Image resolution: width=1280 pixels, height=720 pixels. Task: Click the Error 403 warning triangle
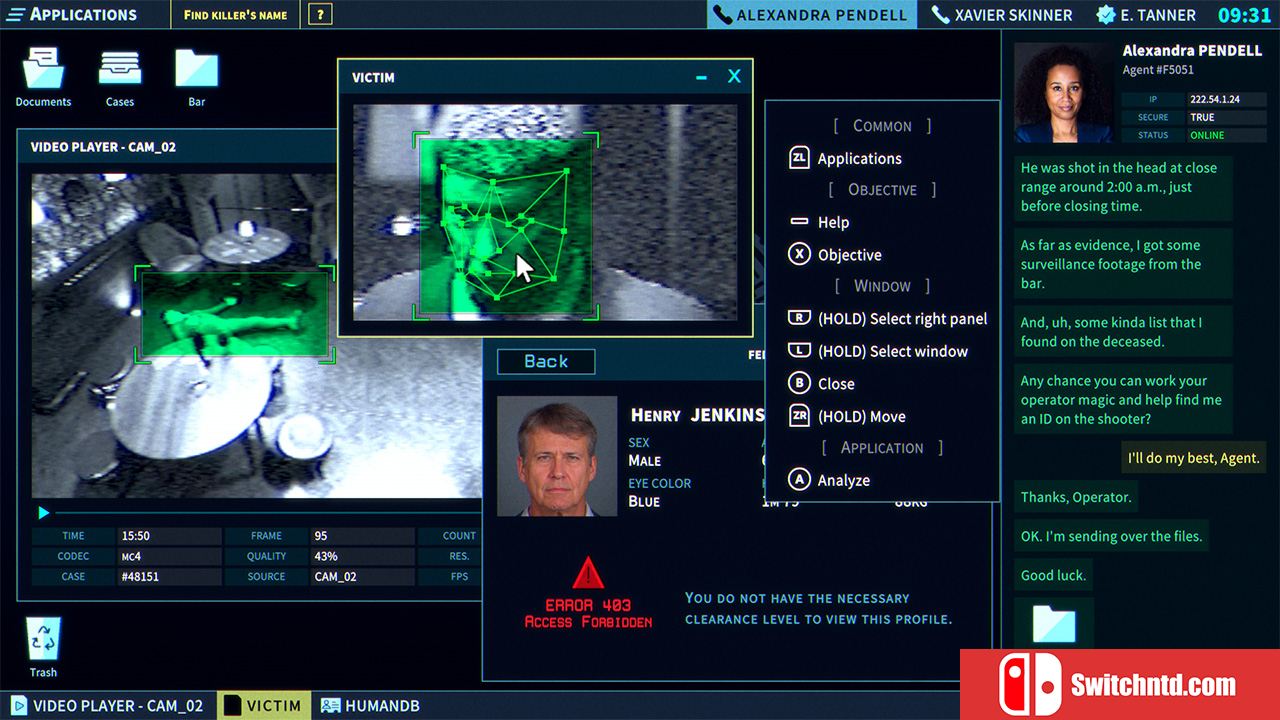tap(588, 573)
